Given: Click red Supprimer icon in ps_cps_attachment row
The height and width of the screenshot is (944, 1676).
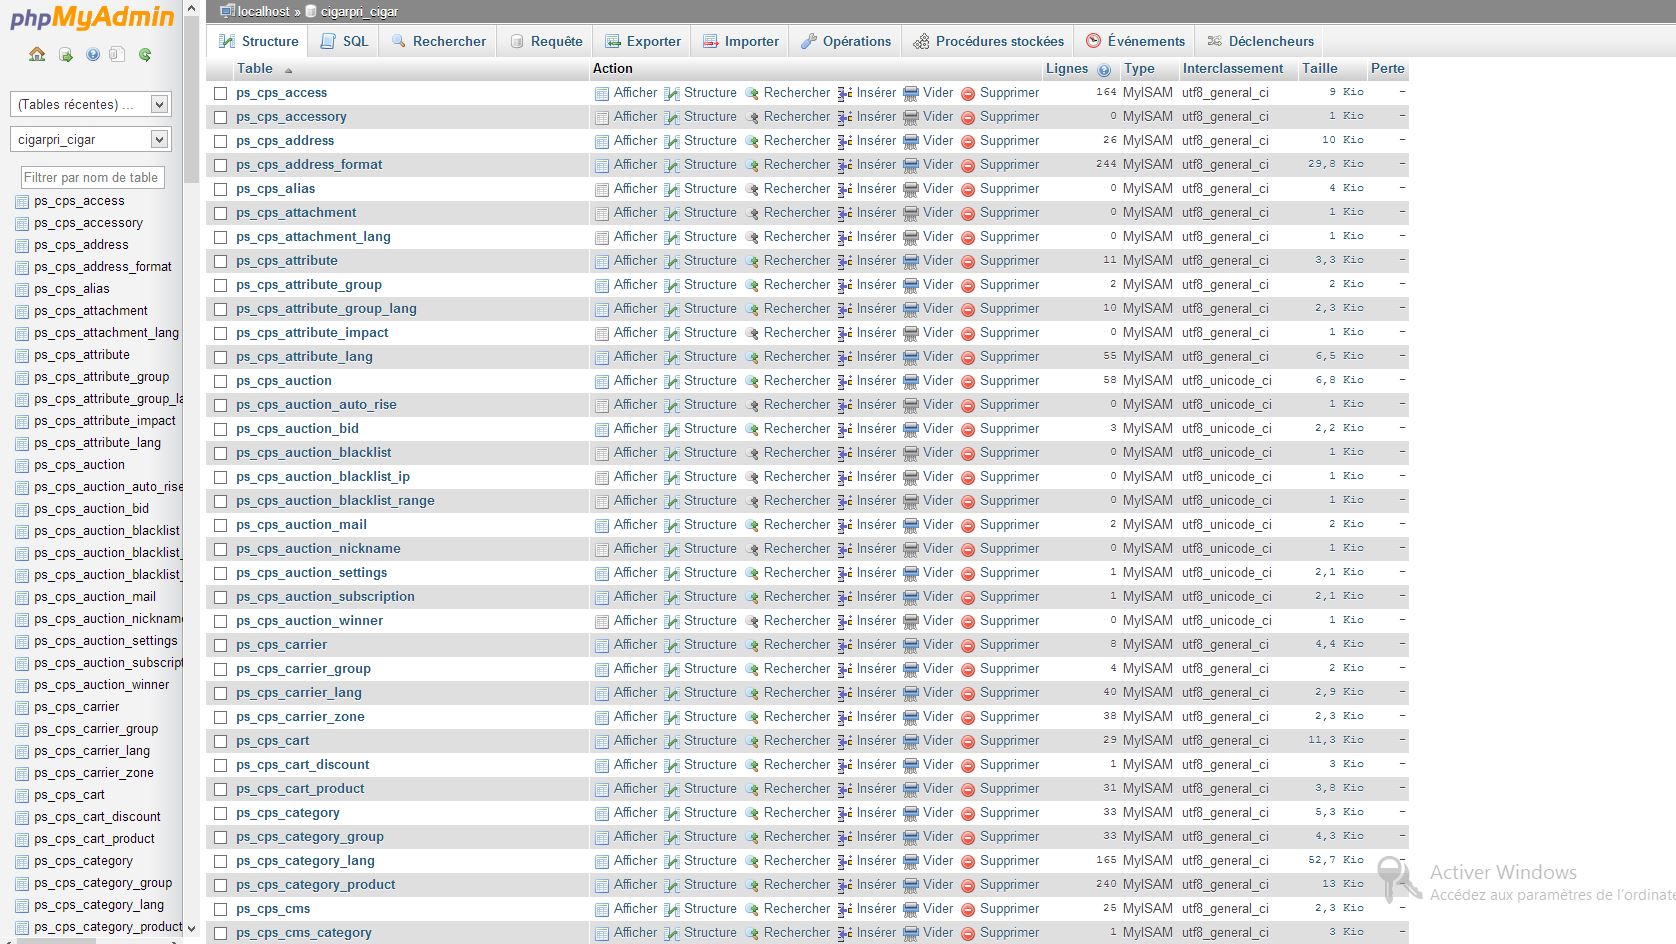Looking at the screenshot, I should pos(968,213).
